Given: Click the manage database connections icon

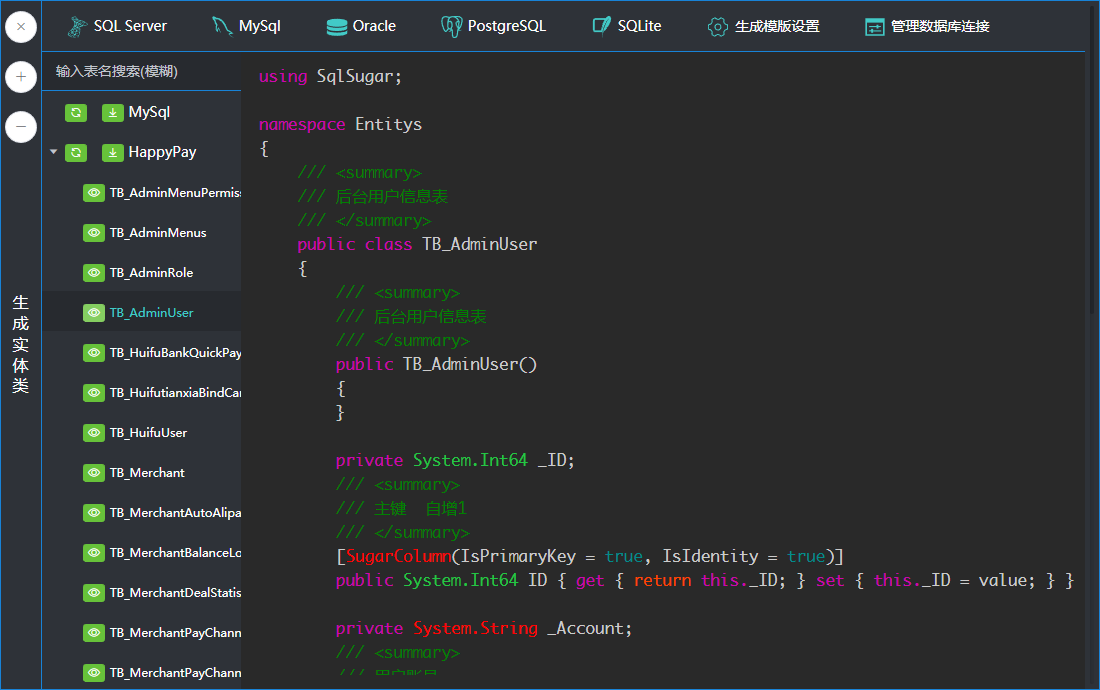Looking at the screenshot, I should (x=875, y=27).
